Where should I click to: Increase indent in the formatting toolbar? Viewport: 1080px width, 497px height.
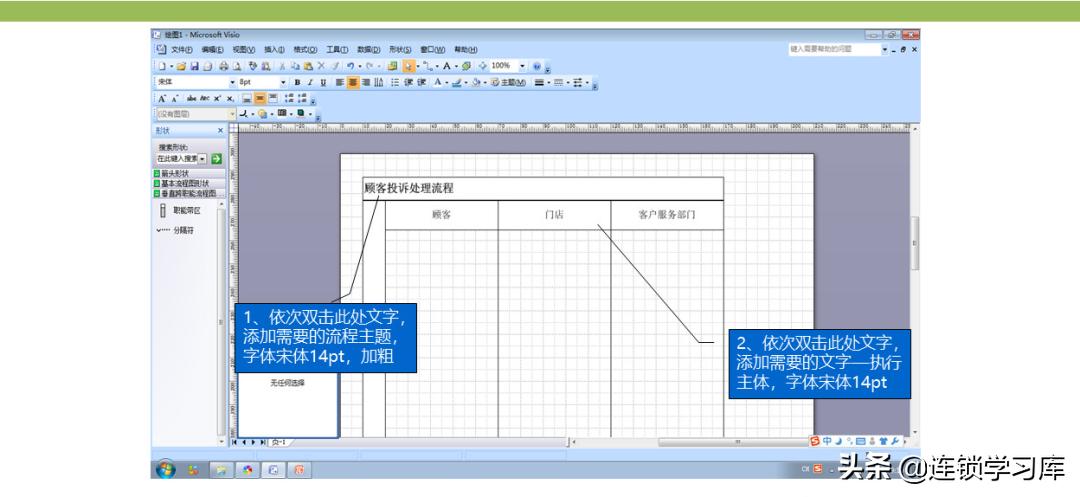pos(422,83)
